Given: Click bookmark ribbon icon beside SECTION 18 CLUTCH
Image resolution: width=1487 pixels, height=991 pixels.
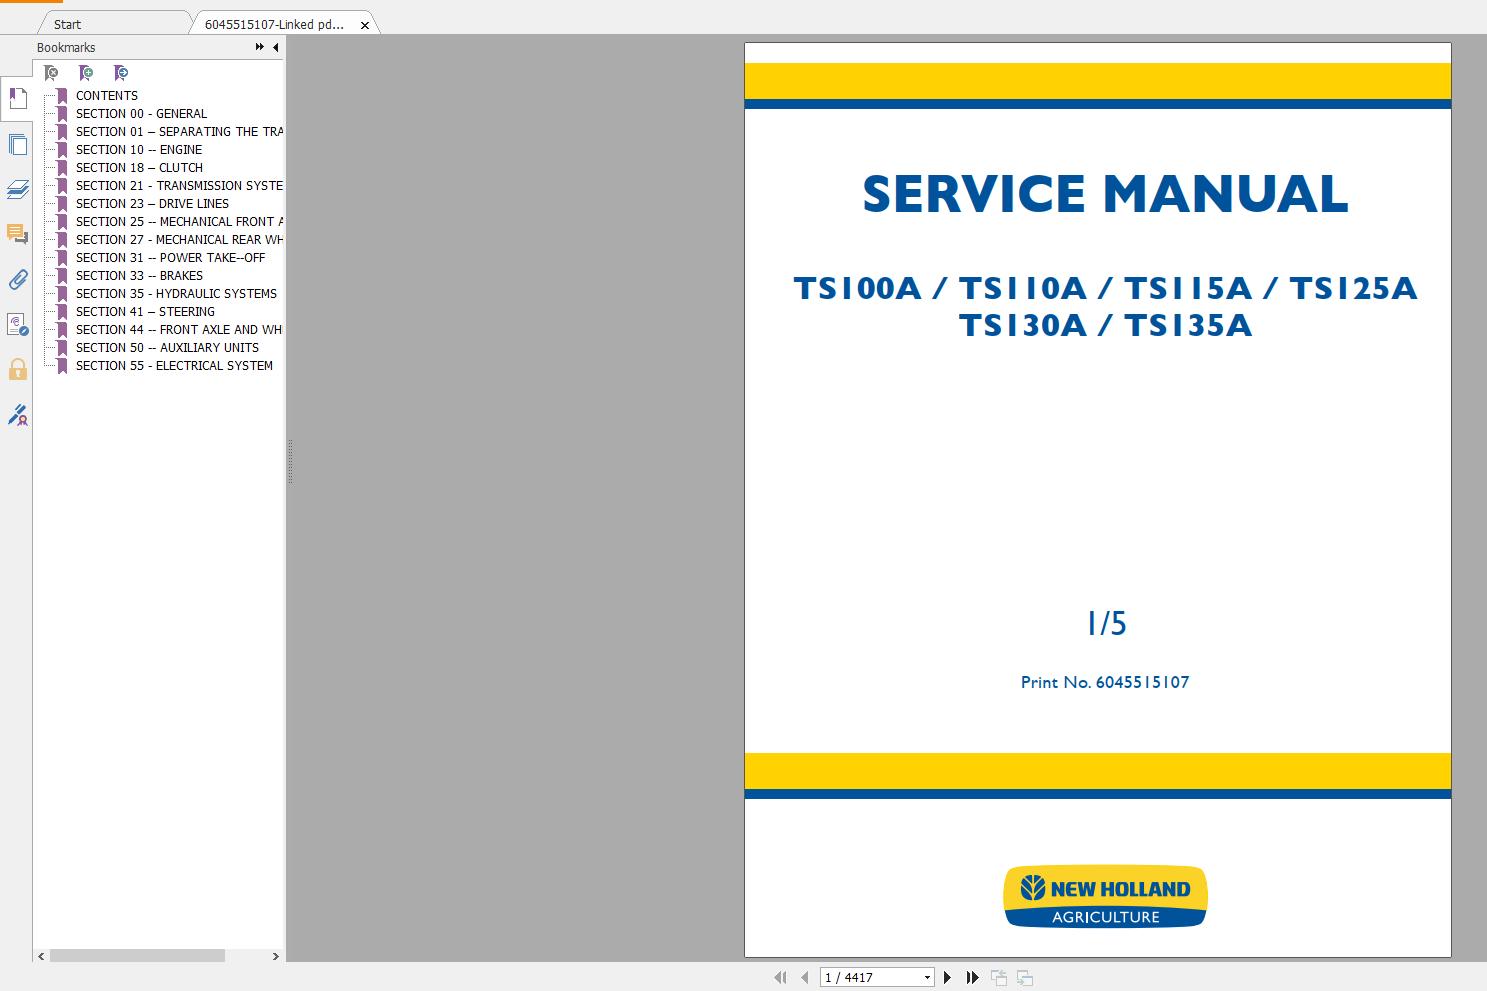Looking at the screenshot, I should (x=62, y=168).
